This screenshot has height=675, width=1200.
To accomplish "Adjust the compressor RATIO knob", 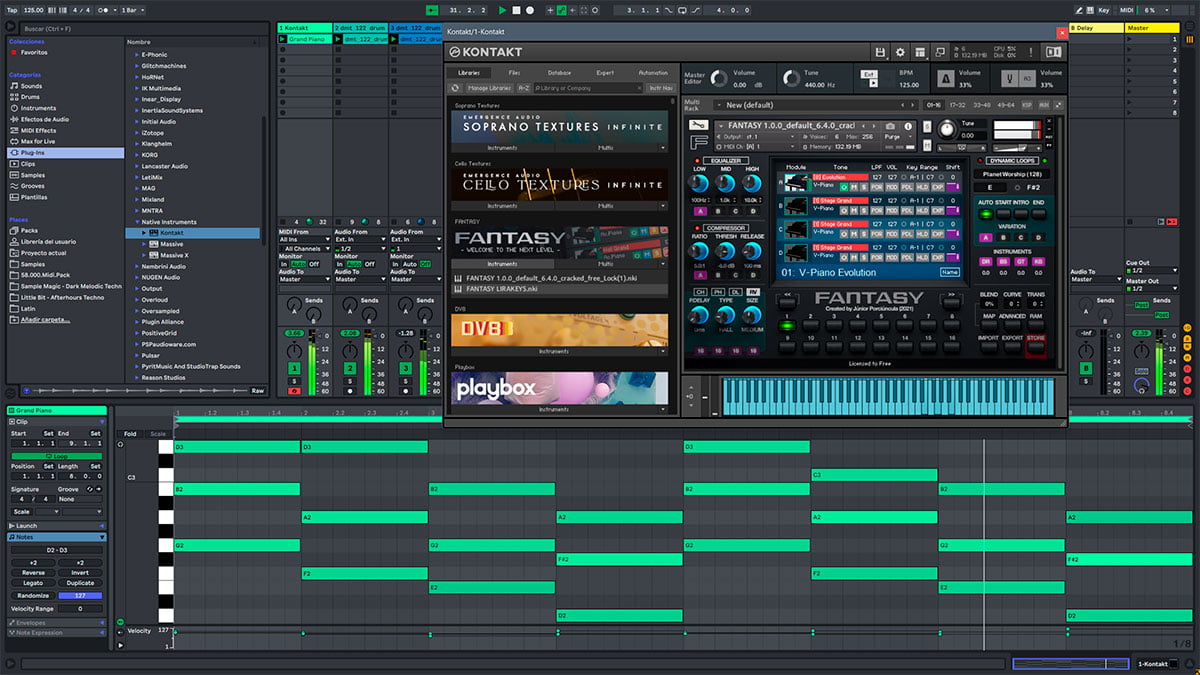I will (699, 251).
